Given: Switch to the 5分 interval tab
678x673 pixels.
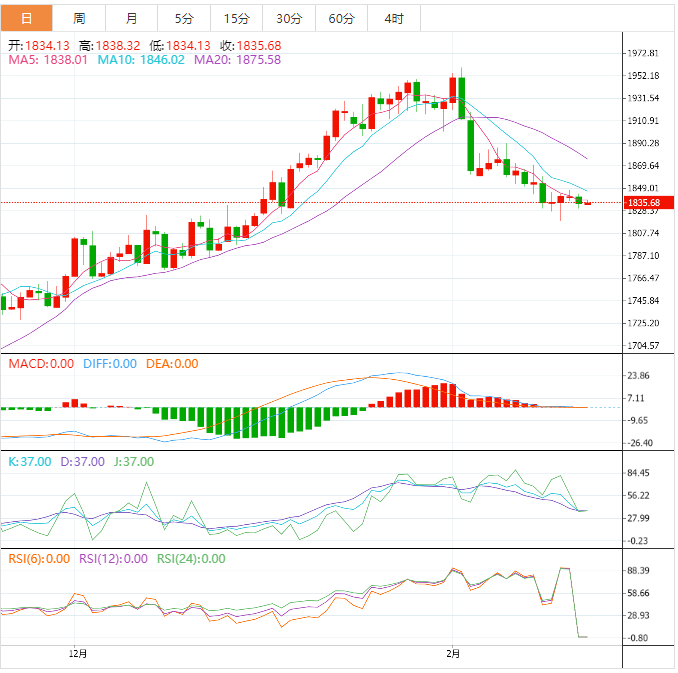Looking at the screenshot, I should (x=184, y=18).
